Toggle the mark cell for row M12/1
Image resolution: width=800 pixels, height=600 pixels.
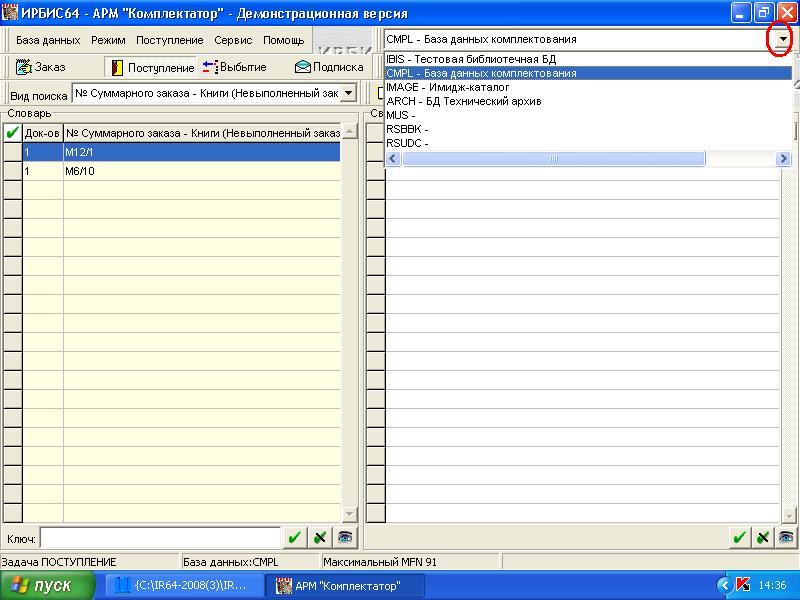pyautogui.click(x=12, y=152)
